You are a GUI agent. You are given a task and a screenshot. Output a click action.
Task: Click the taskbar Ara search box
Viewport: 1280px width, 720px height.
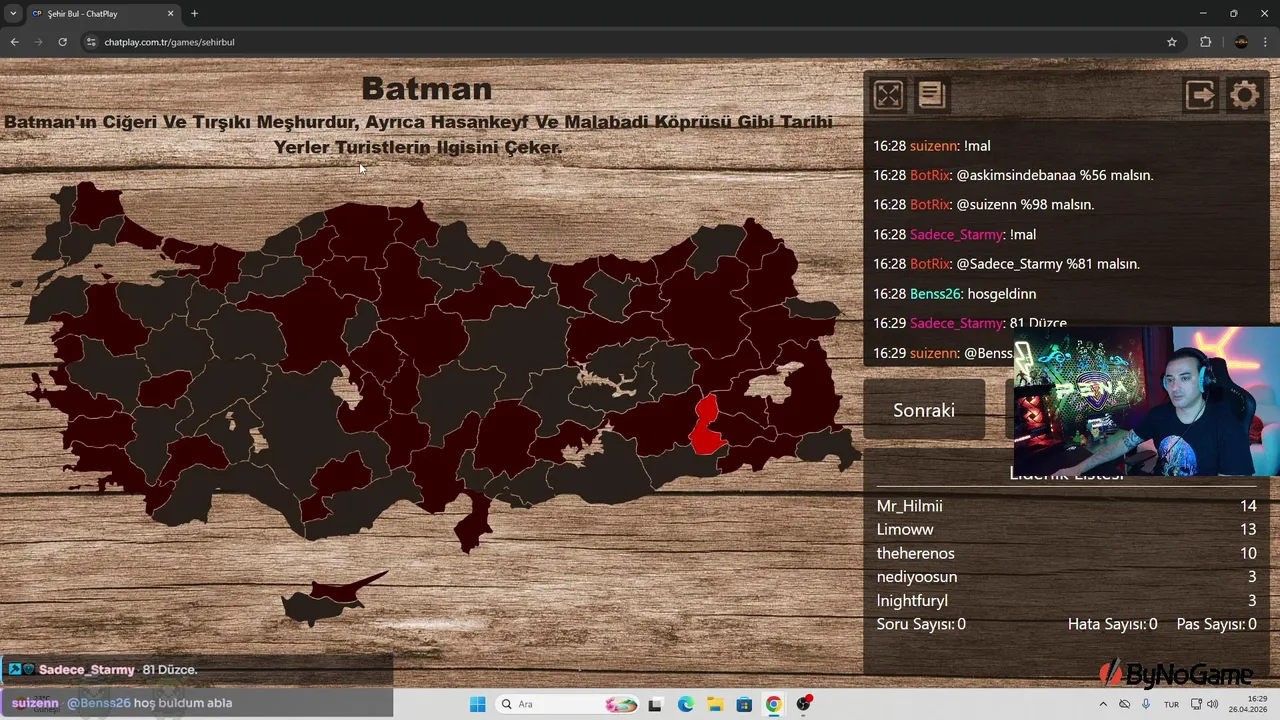(x=568, y=704)
